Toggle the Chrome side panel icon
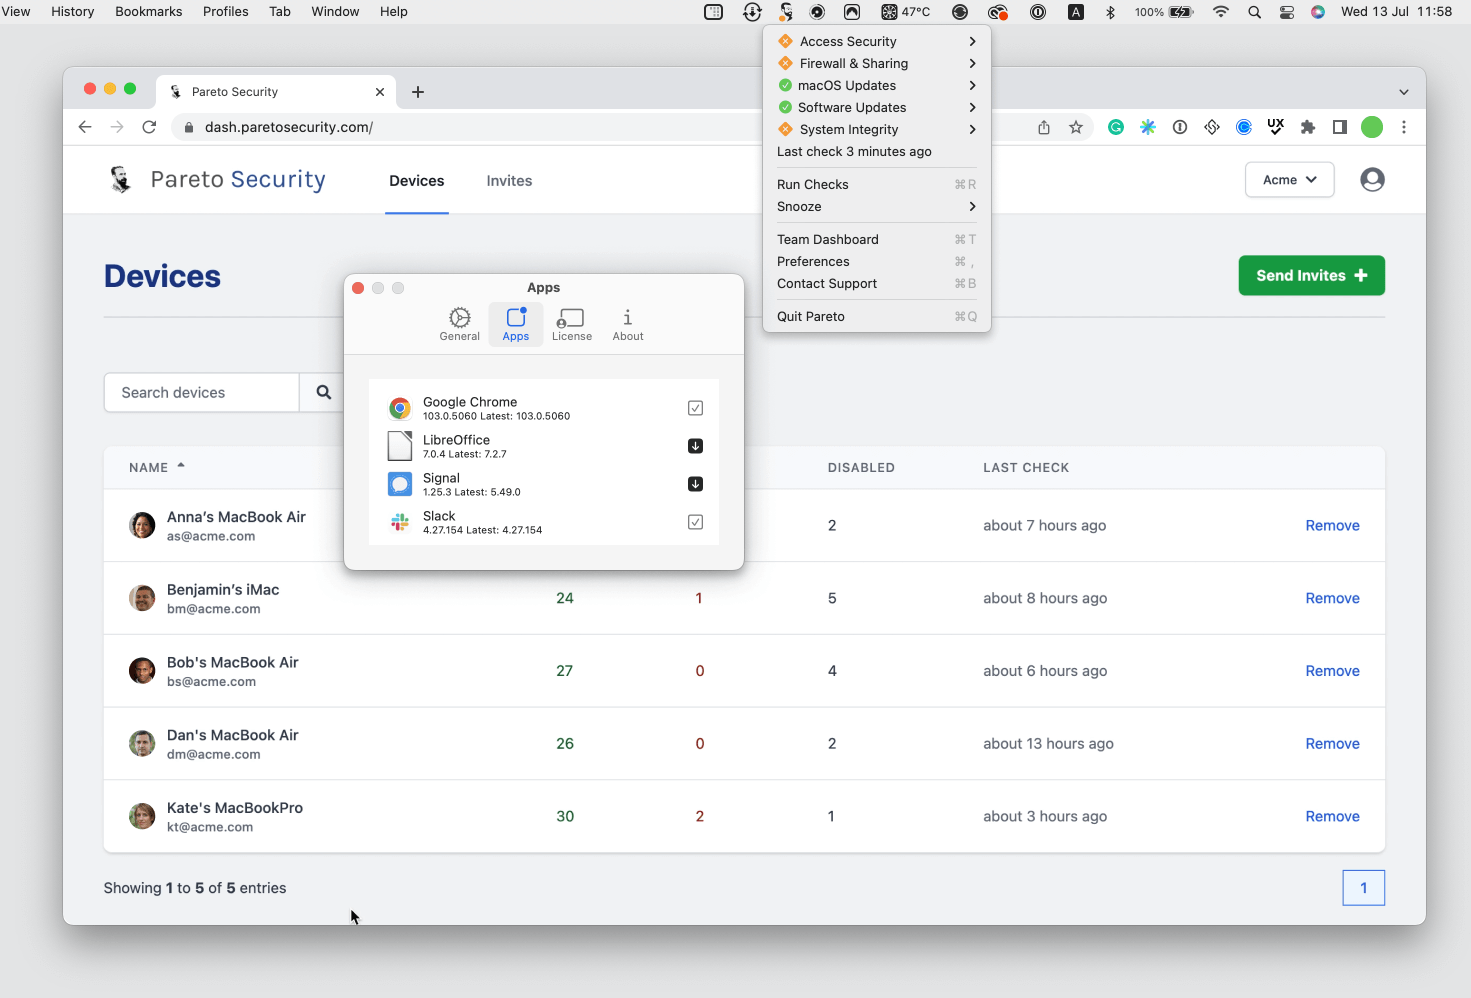This screenshot has width=1471, height=998. tap(1340, 127)
